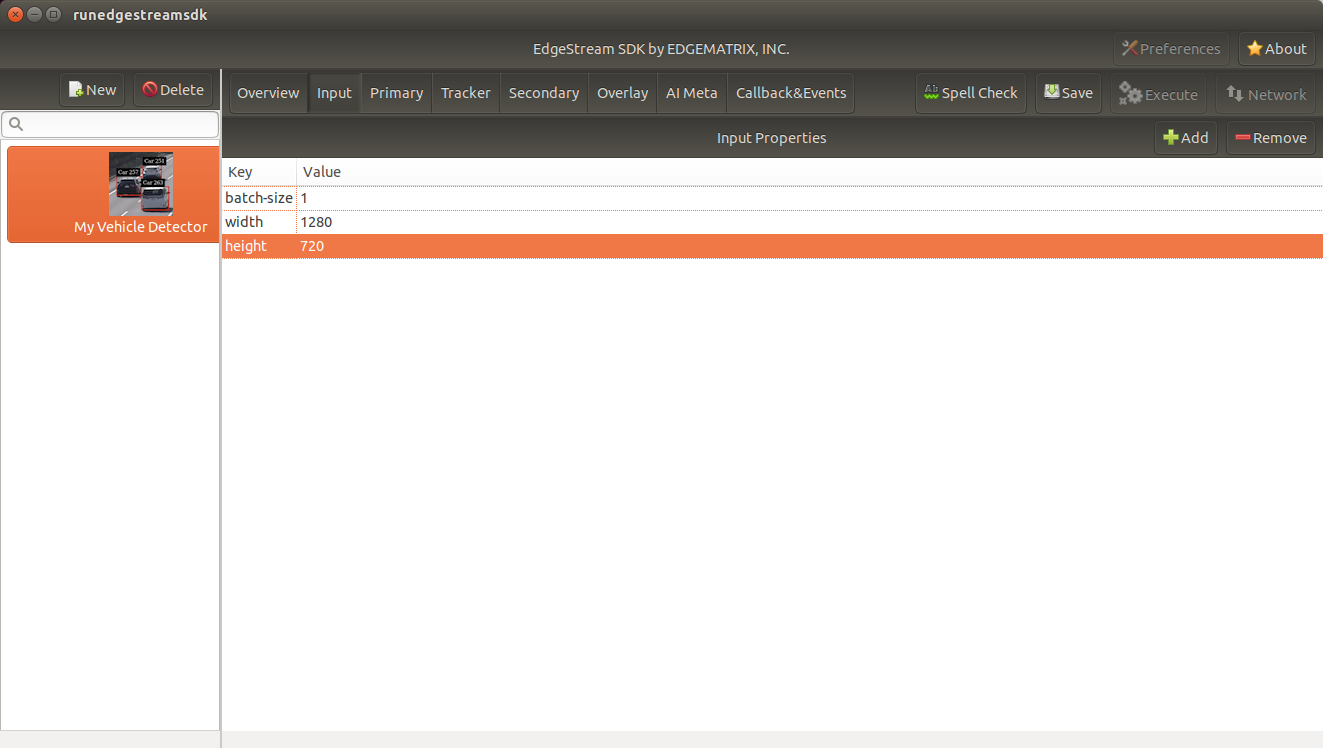Select the batch-size key cell
This screenshot has width=1323, height=748.
click(x=259, y=198)
